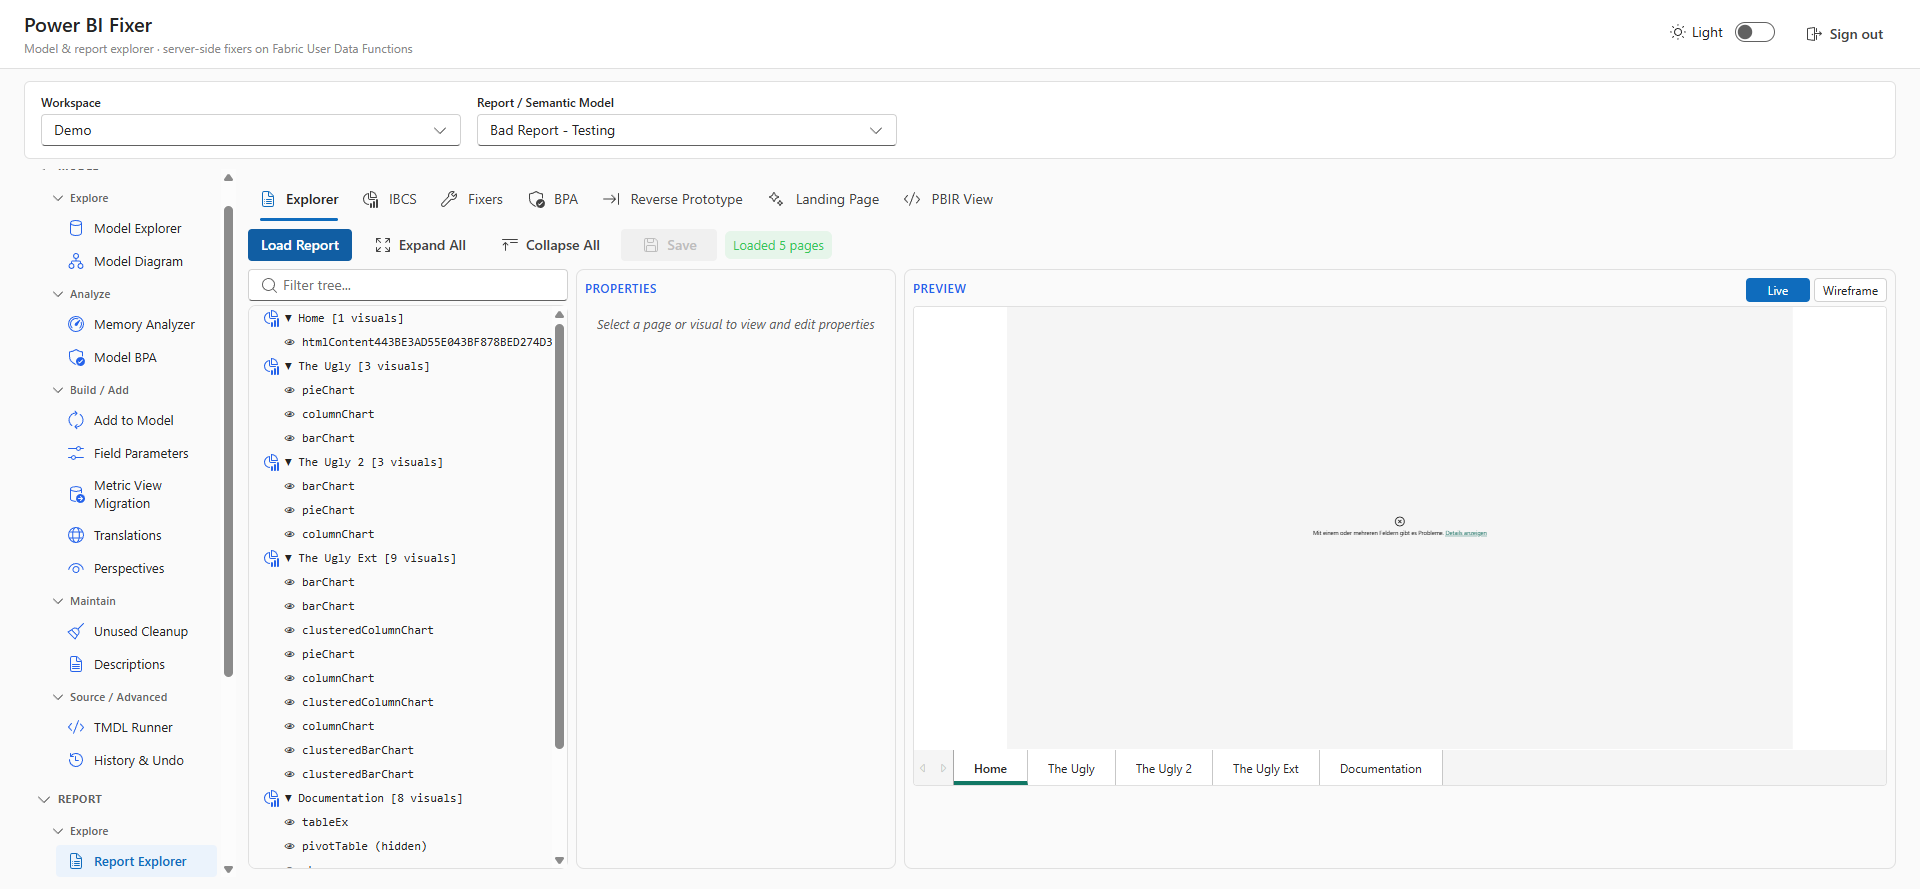Viewport: 1920px width, 889px height.
Task: Toggle visibility of htmlContent visual
Action: pyautogui.click(x=289, y=342)
